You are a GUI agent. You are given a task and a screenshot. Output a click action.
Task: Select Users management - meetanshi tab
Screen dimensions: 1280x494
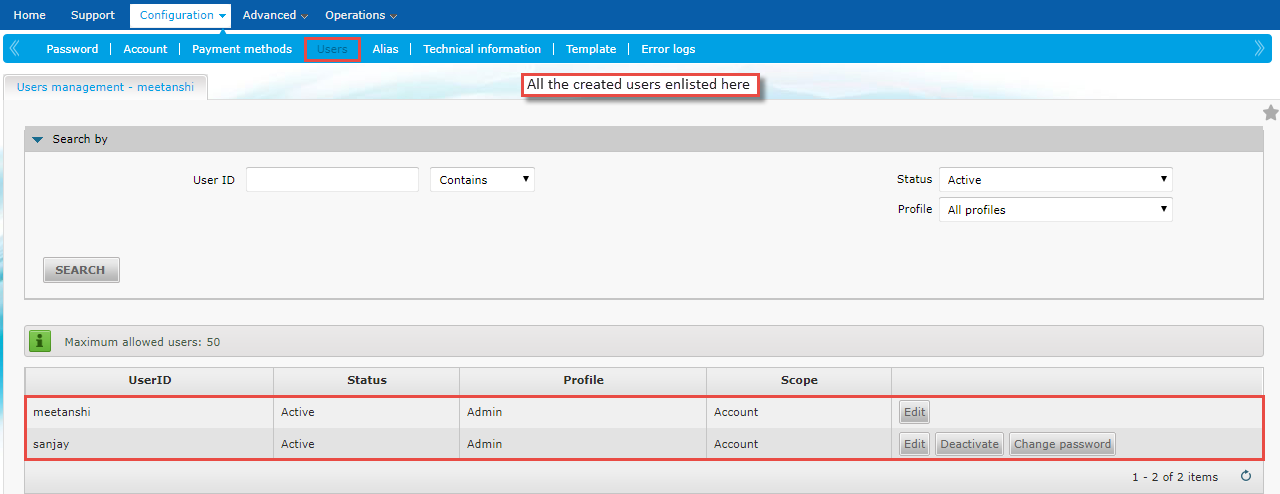click(x=105, y=87)
